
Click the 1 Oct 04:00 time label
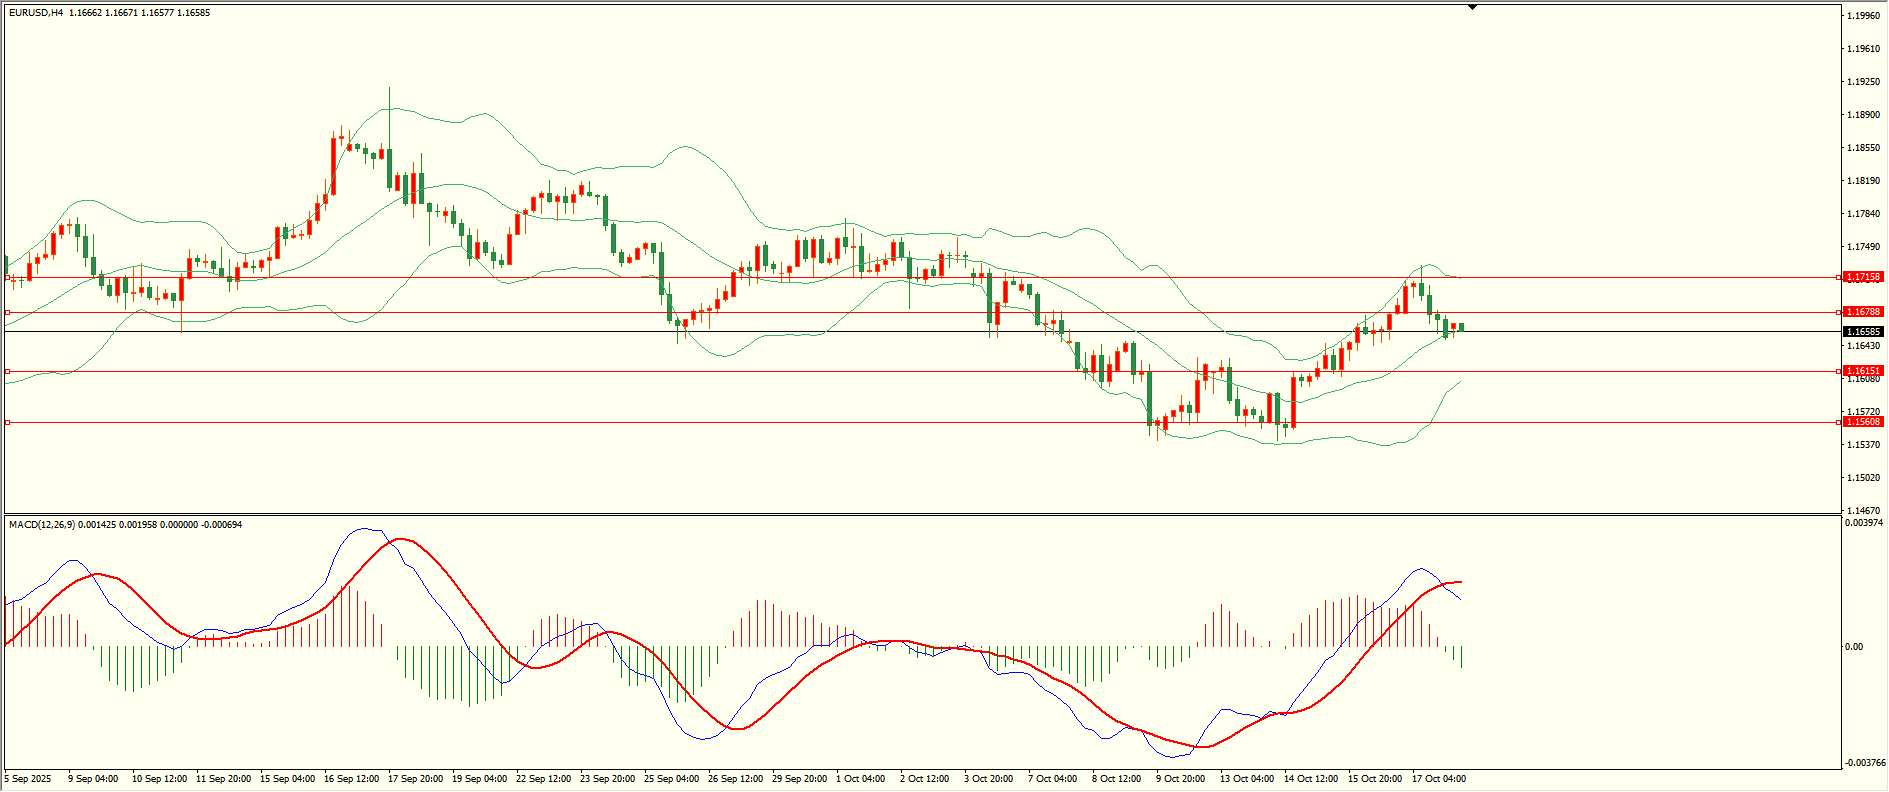860,779
